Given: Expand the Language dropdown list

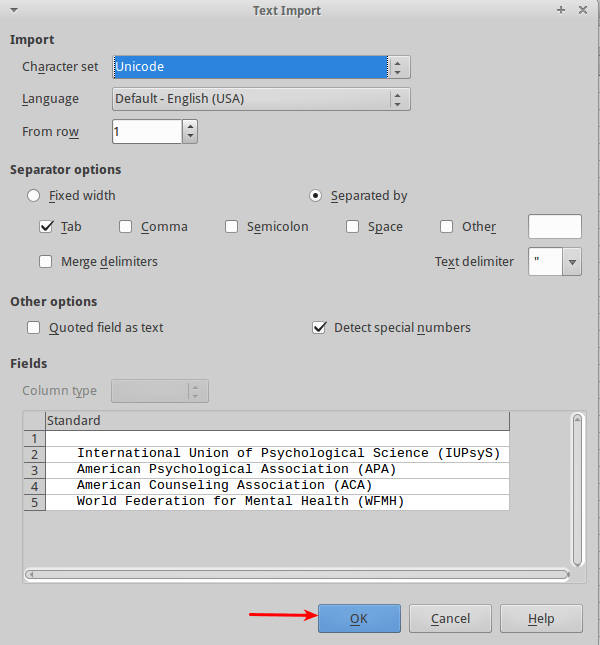Looking at the screenshot, I should pyautogui.click(x=398, y=99).
